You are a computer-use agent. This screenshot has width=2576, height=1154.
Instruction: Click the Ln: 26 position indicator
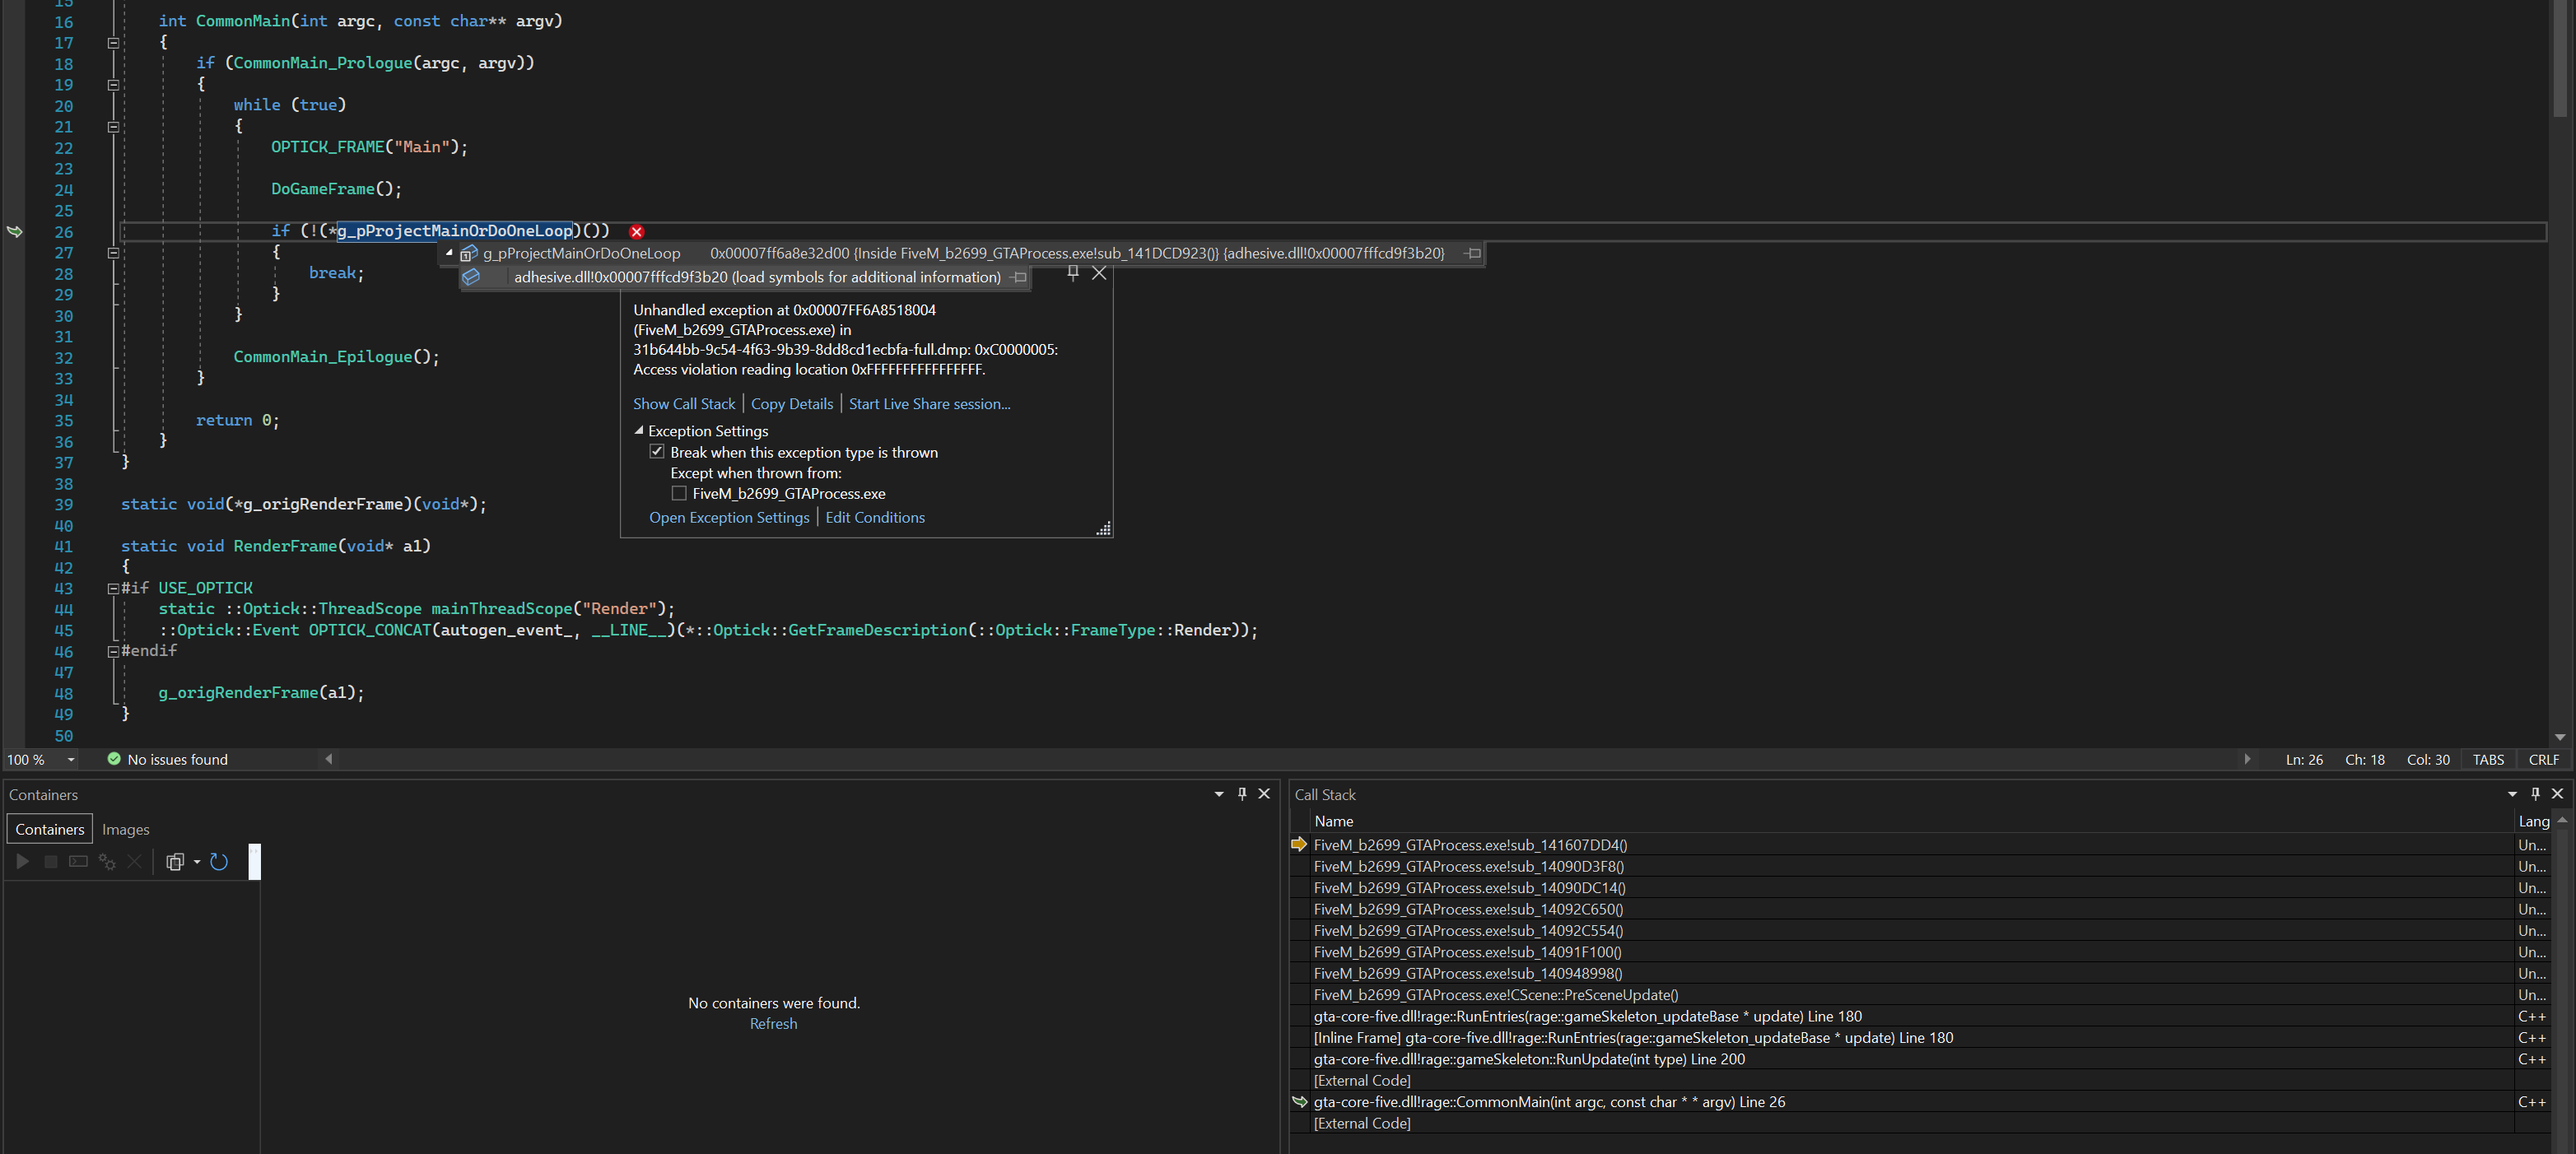pos(2304,760)
